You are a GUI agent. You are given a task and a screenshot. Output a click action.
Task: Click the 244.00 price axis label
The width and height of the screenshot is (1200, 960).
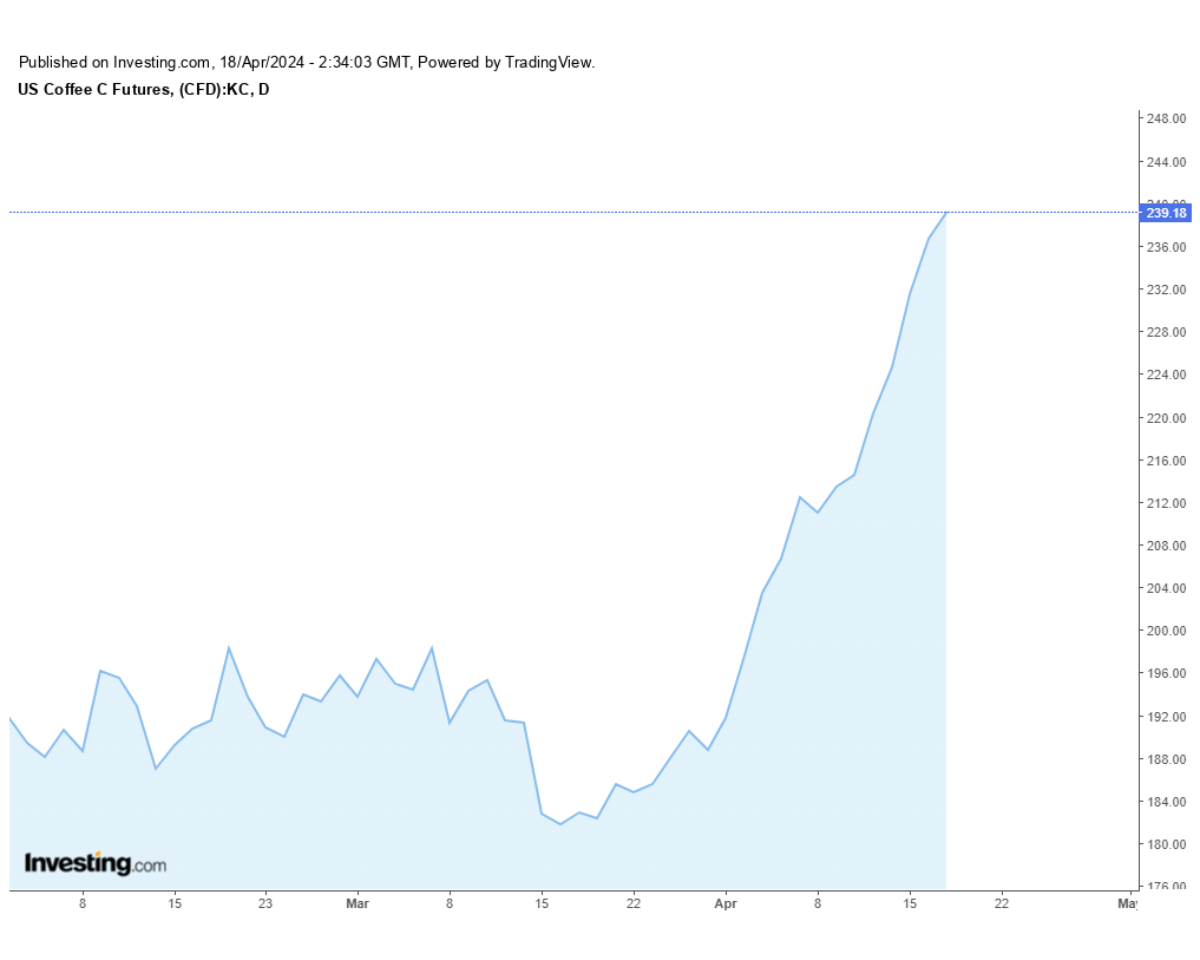[x=1166, y=162]
